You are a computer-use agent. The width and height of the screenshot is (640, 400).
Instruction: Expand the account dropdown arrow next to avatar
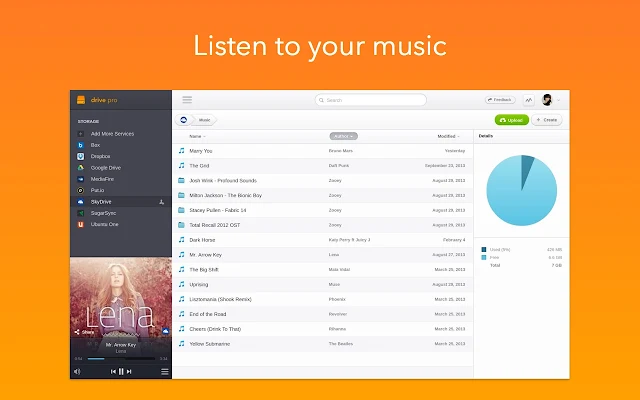(558, 100)
